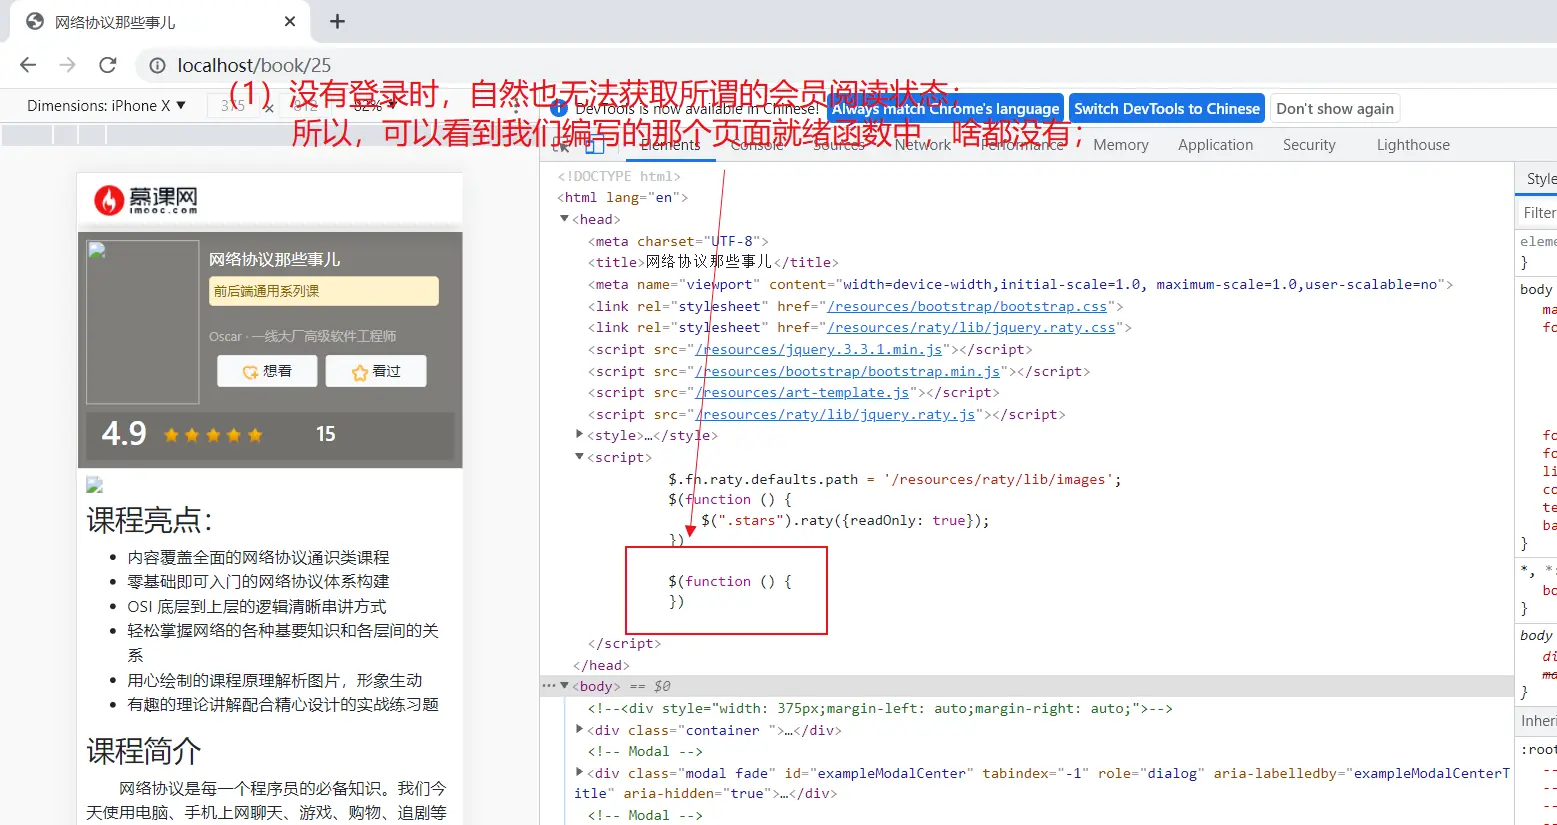Viewport: 1557px width, 825px height.
Task: Close the 网络协议那些事儿 tab
Action: 290,21
